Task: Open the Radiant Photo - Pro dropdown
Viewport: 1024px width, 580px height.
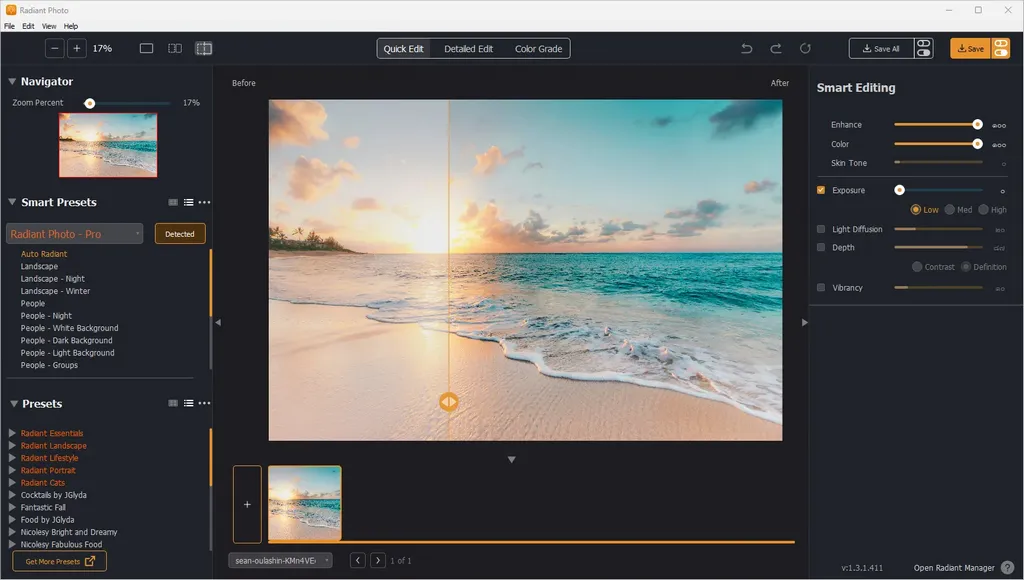Action: point(74,234)
